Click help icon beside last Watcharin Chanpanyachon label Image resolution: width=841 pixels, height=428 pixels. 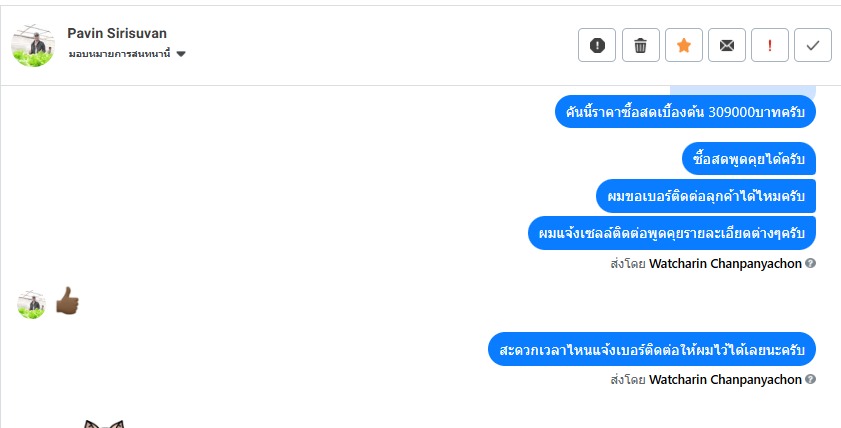811,380
